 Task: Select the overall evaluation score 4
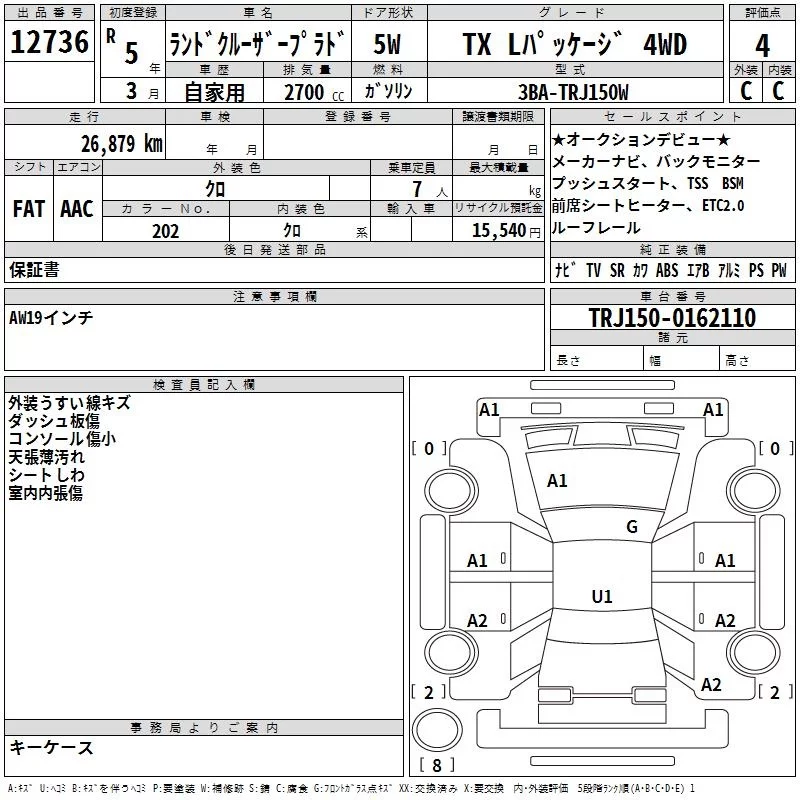(x=762, y=46)
